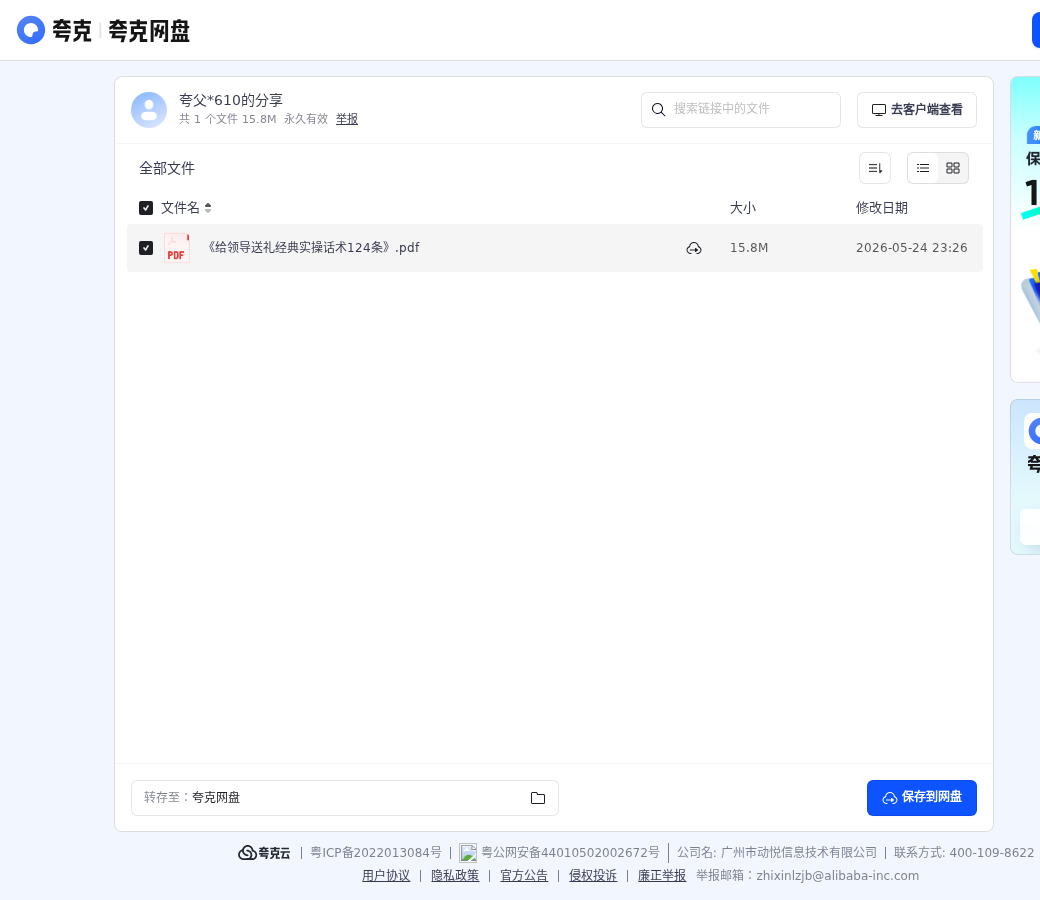Toggle the select-all 文件名 checkbox
Screen dimensions: 1040x900
click(x=146, y=208)
